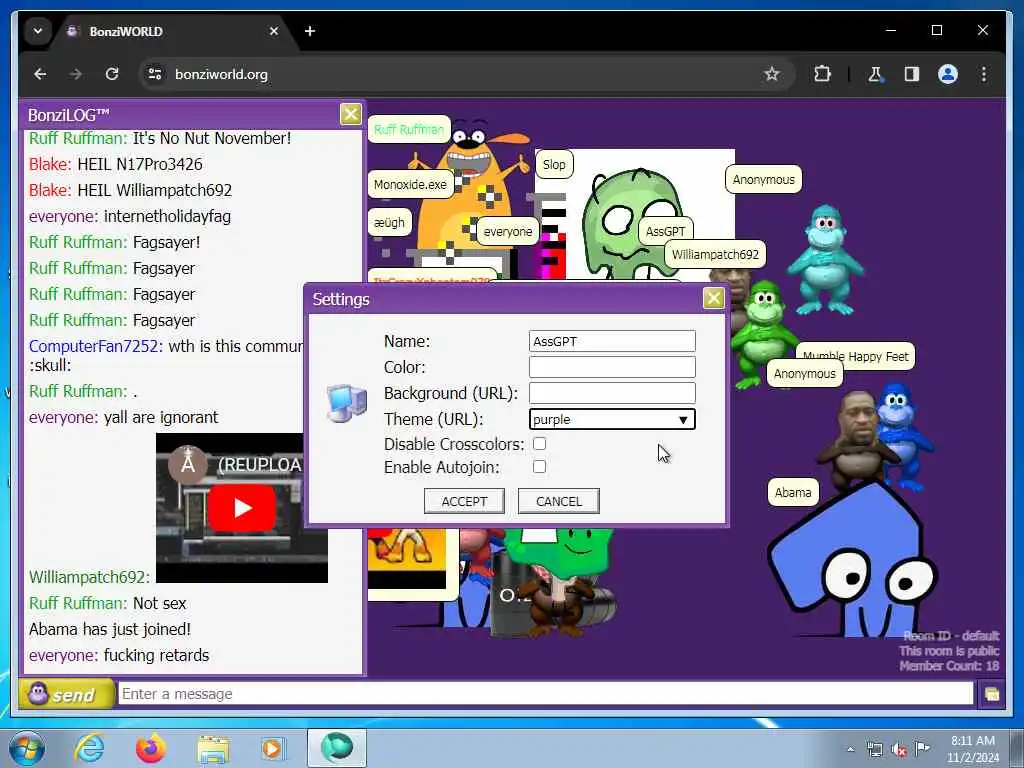Select the BonziWORLD browser tab
1024x768 pixels.
[173, 31]
